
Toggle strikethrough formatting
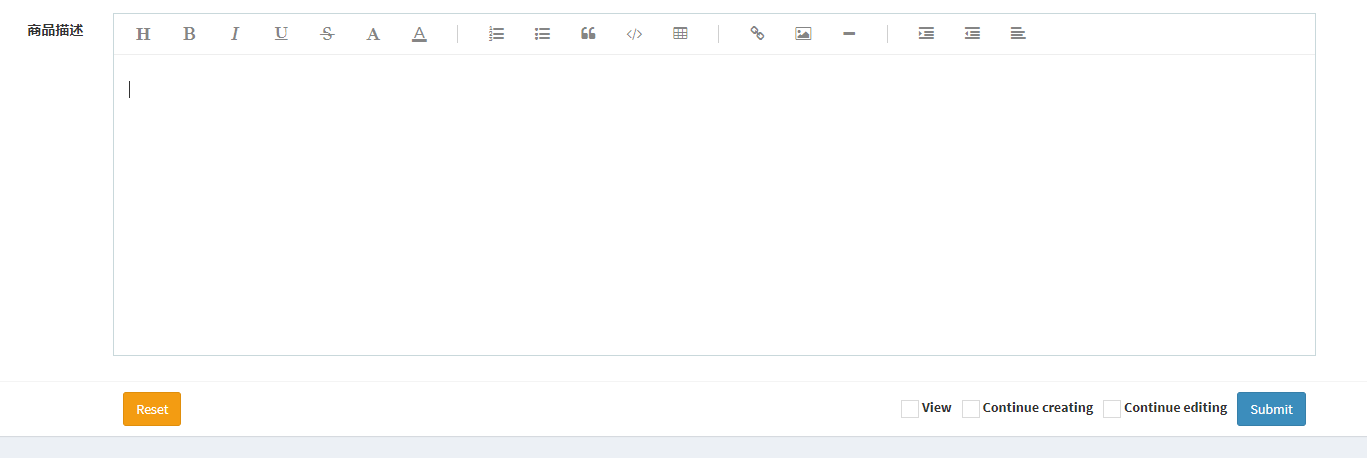click(x=327, y=34)
